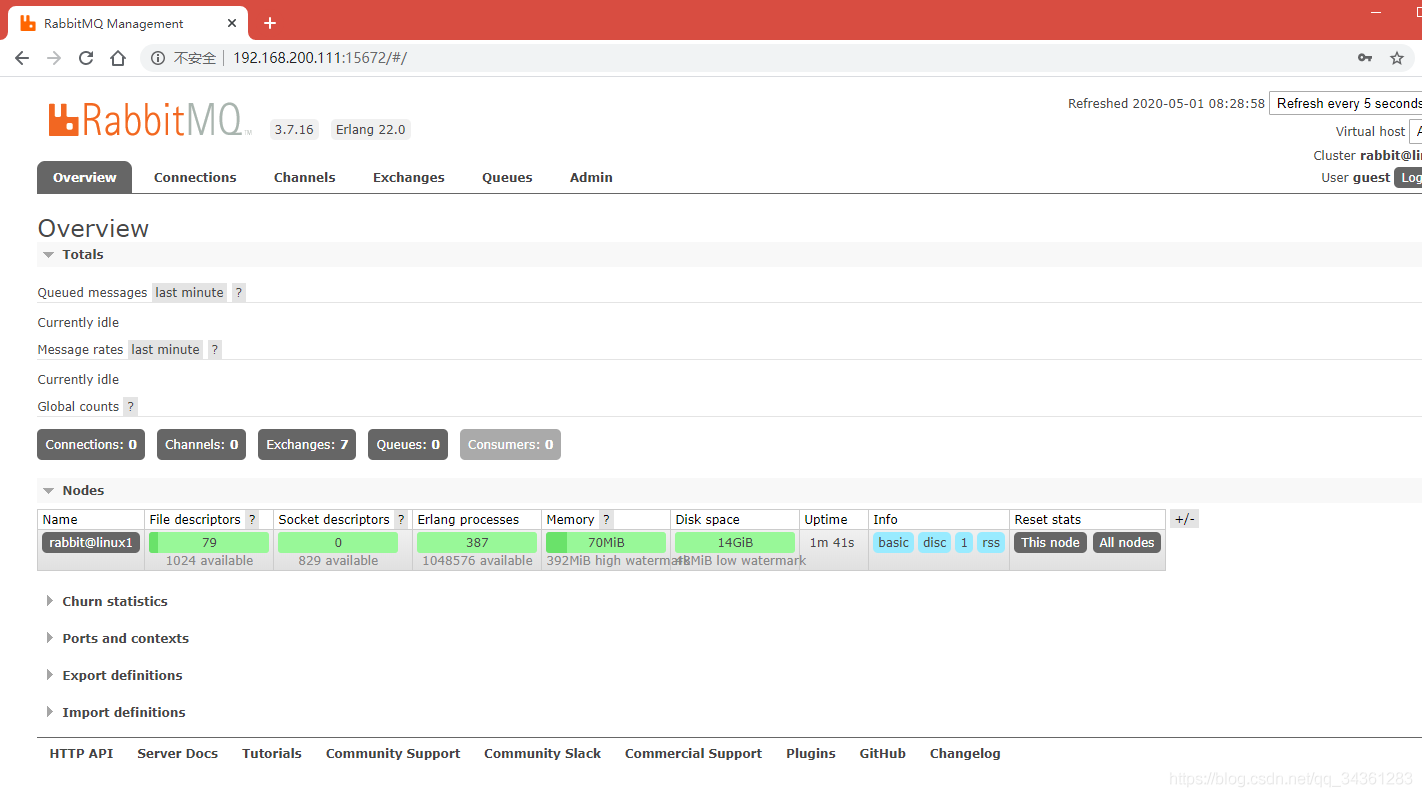Screen dimensions: 1422x797
Task: Open the Virtual host dropdown
Action: point(1415,131)
